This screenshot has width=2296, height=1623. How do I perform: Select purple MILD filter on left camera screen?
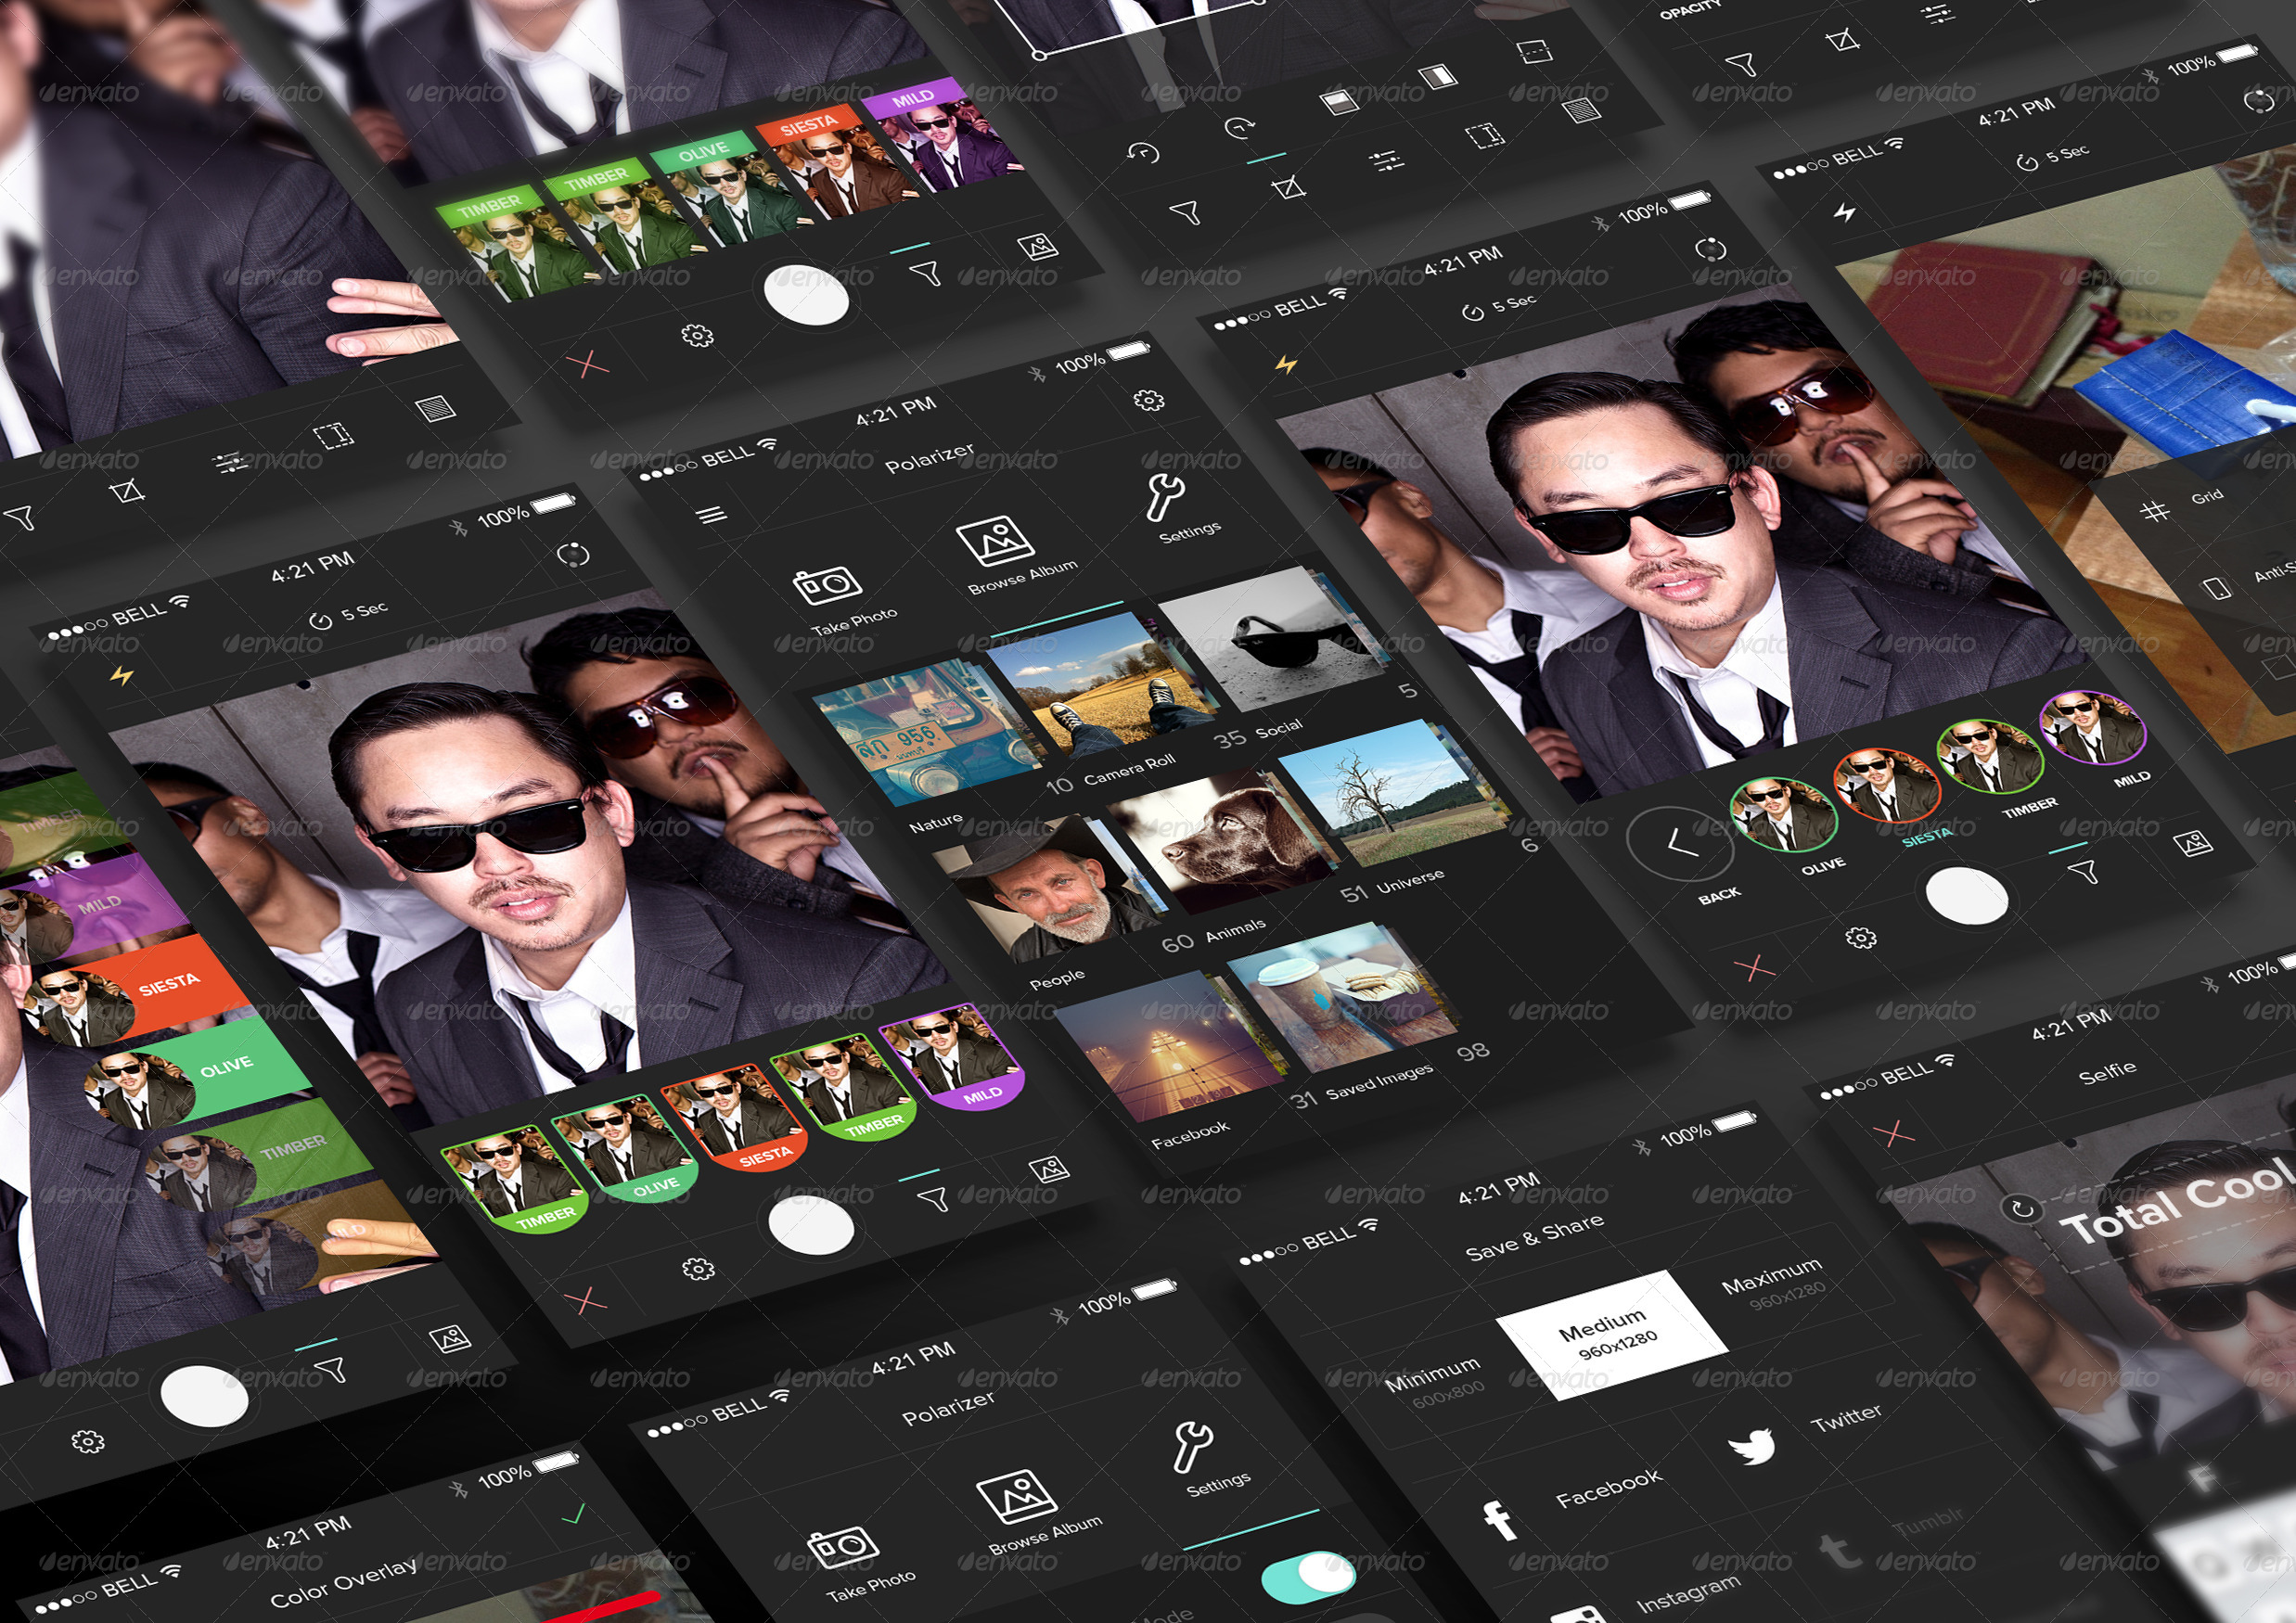tap(951, 1059)
